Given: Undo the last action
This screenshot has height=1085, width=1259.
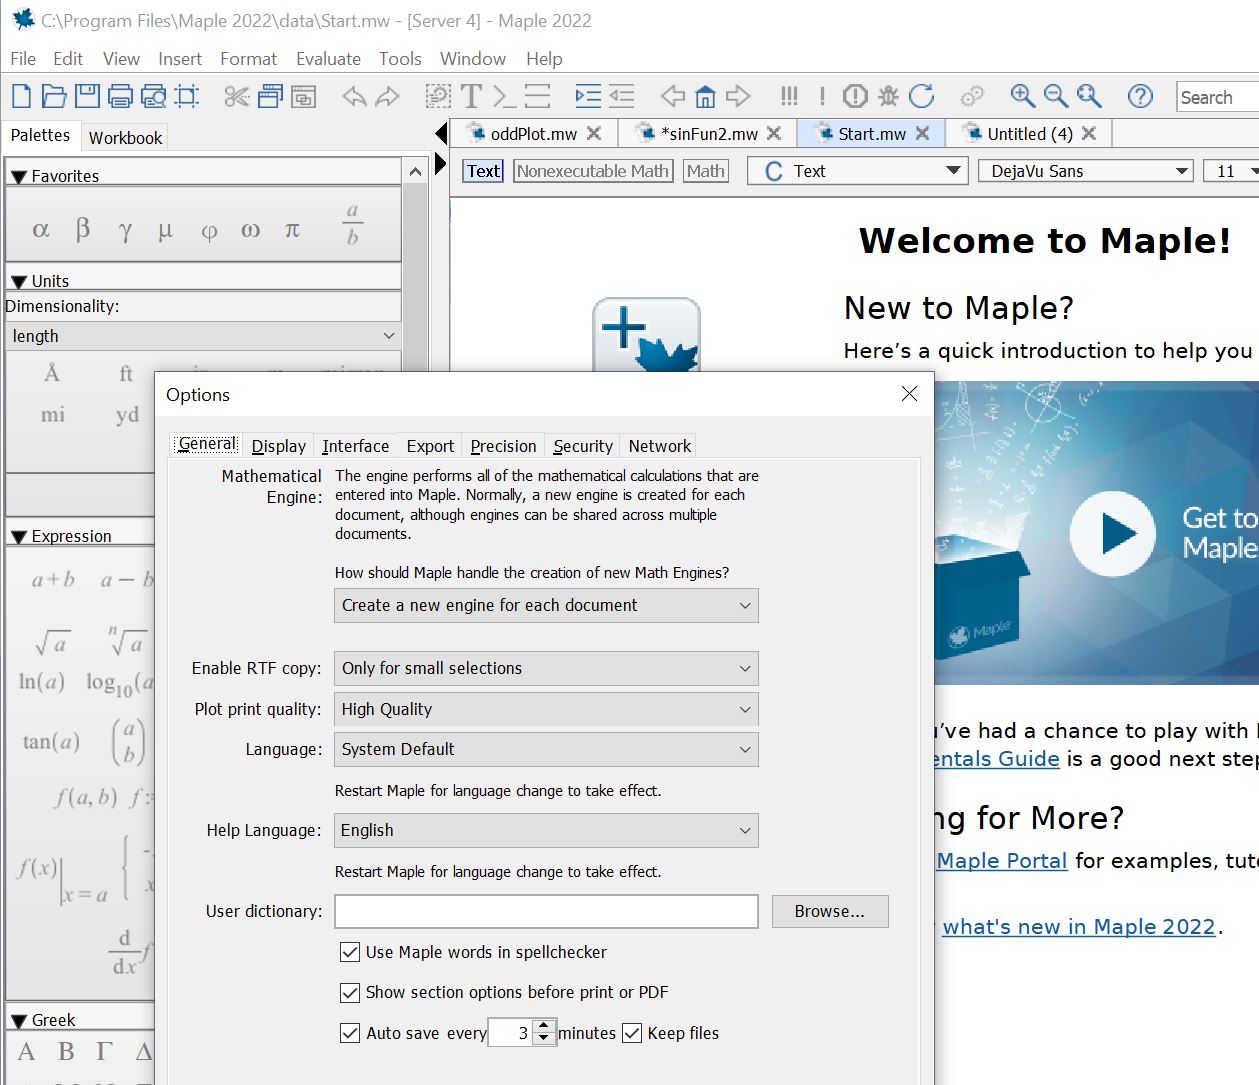Looking at the screenshot, I should point(354,96).
